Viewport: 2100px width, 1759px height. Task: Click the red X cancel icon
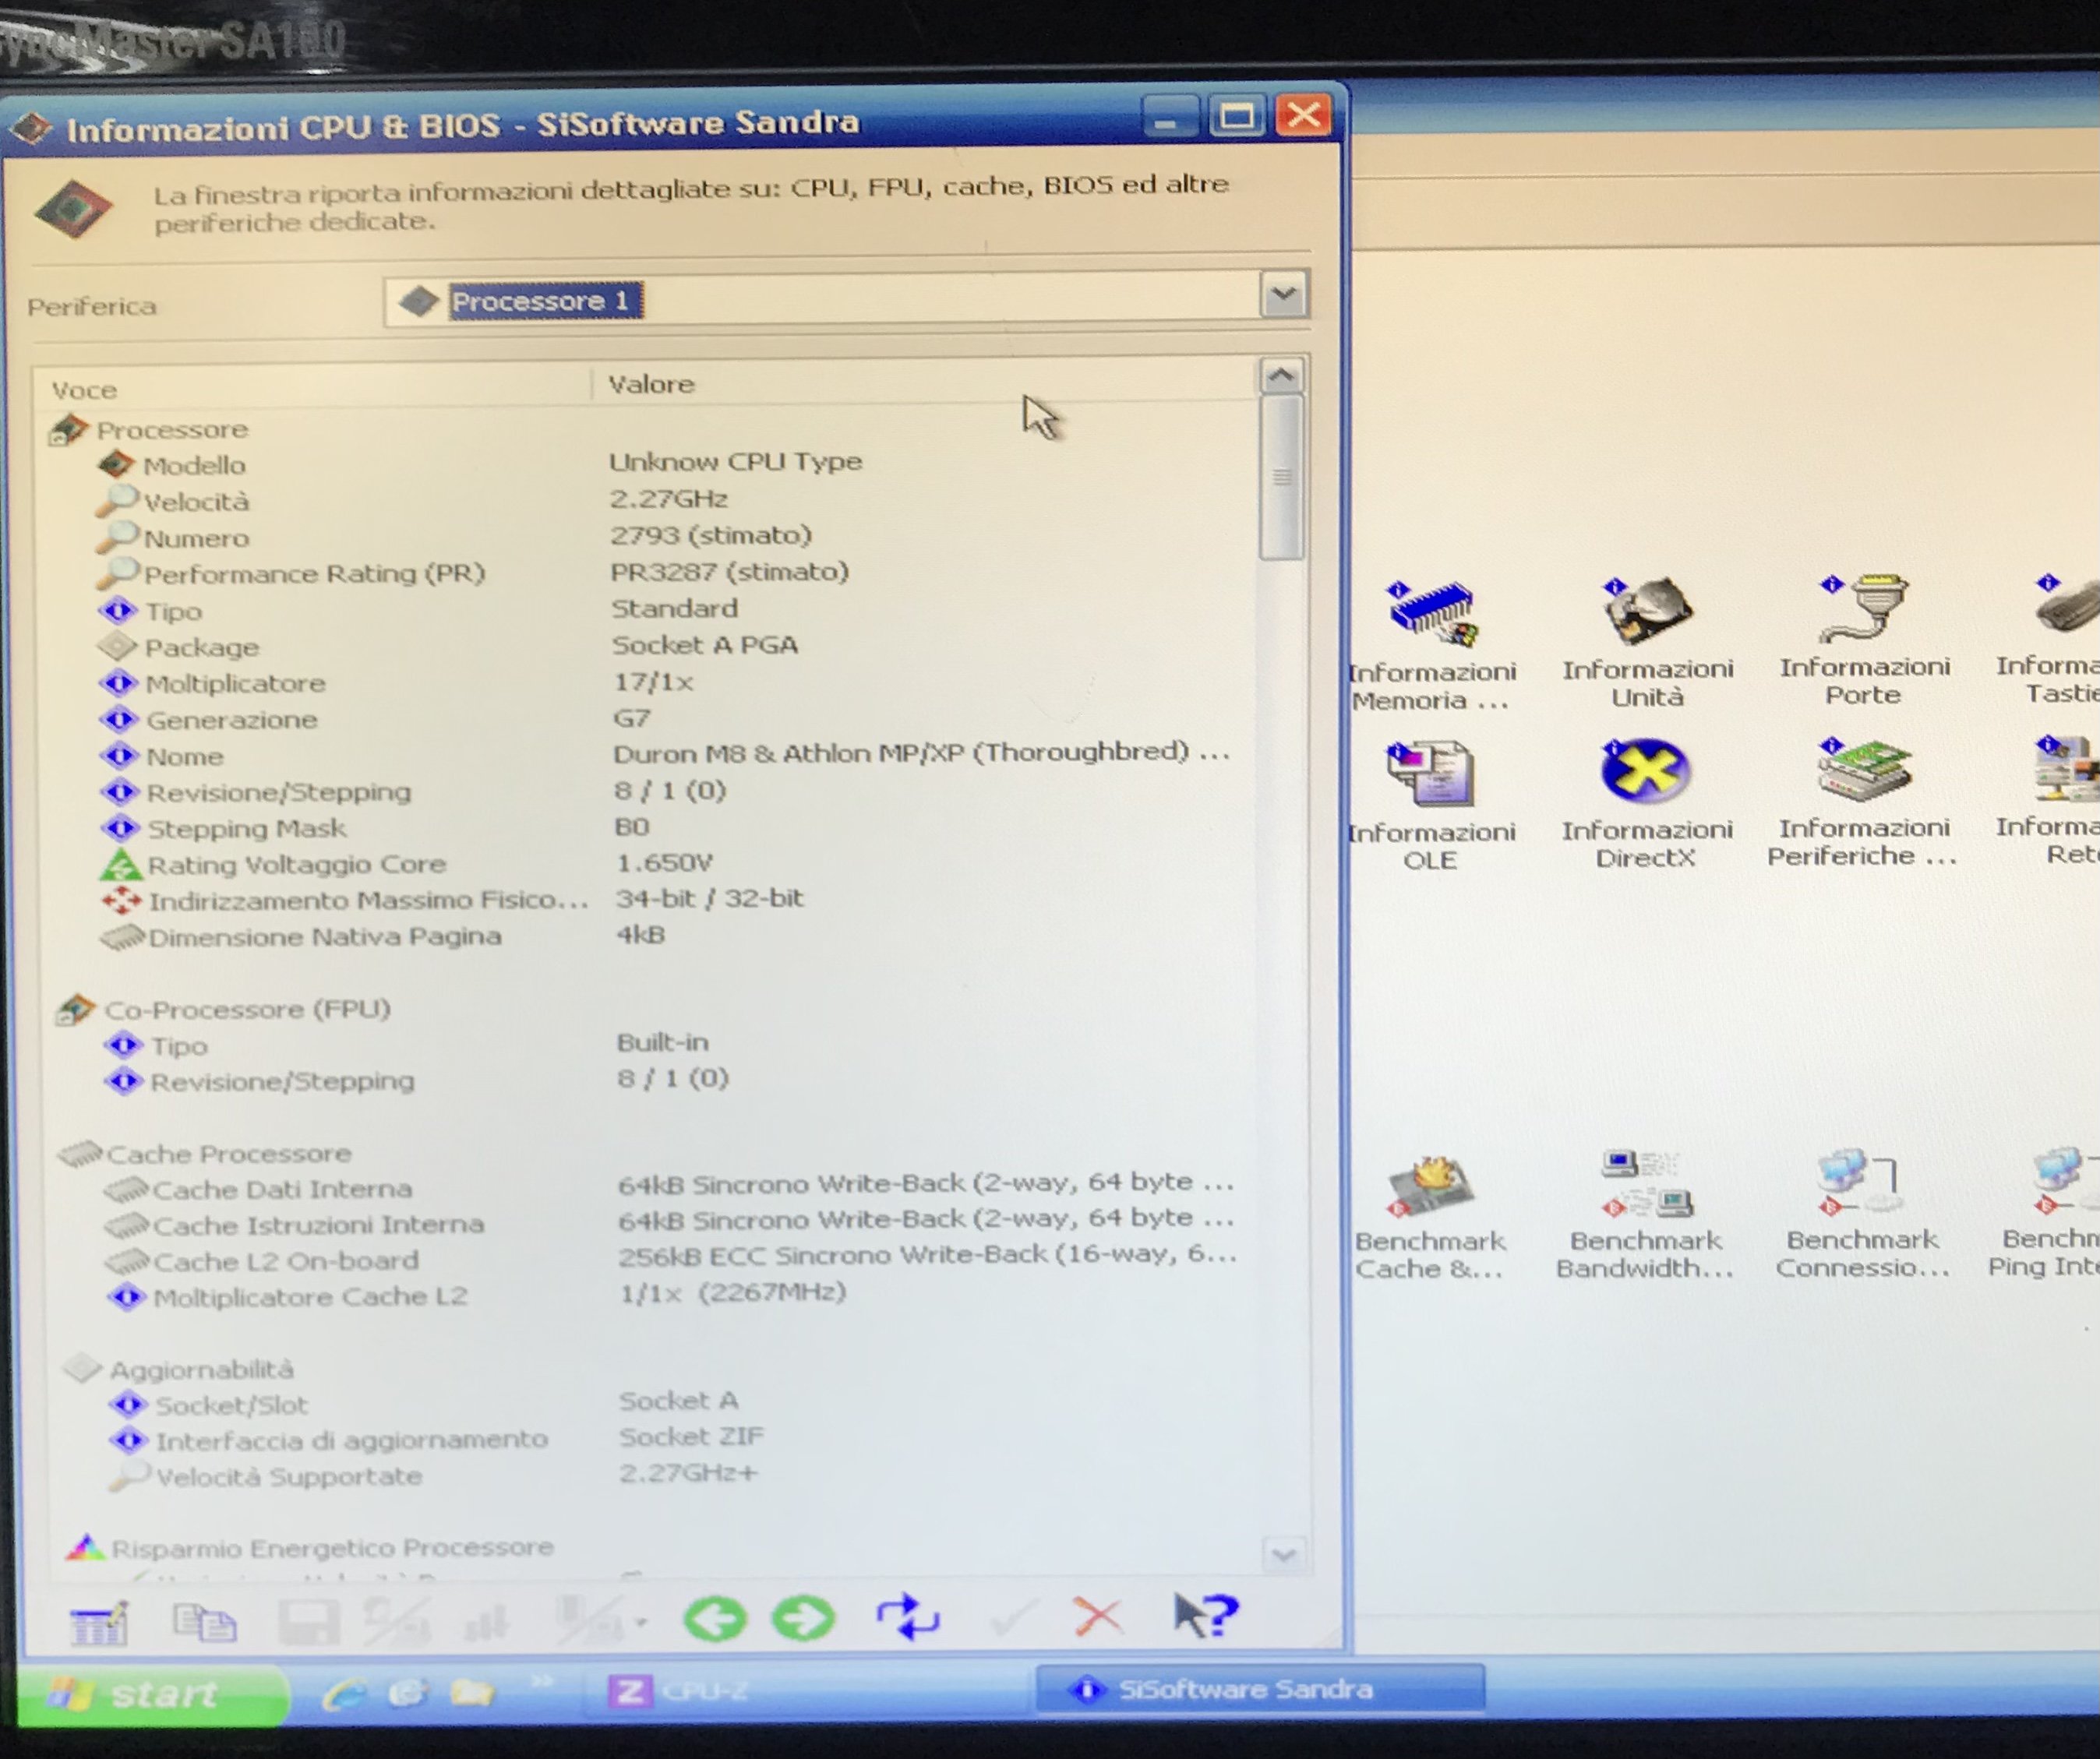(1097, 1616)
